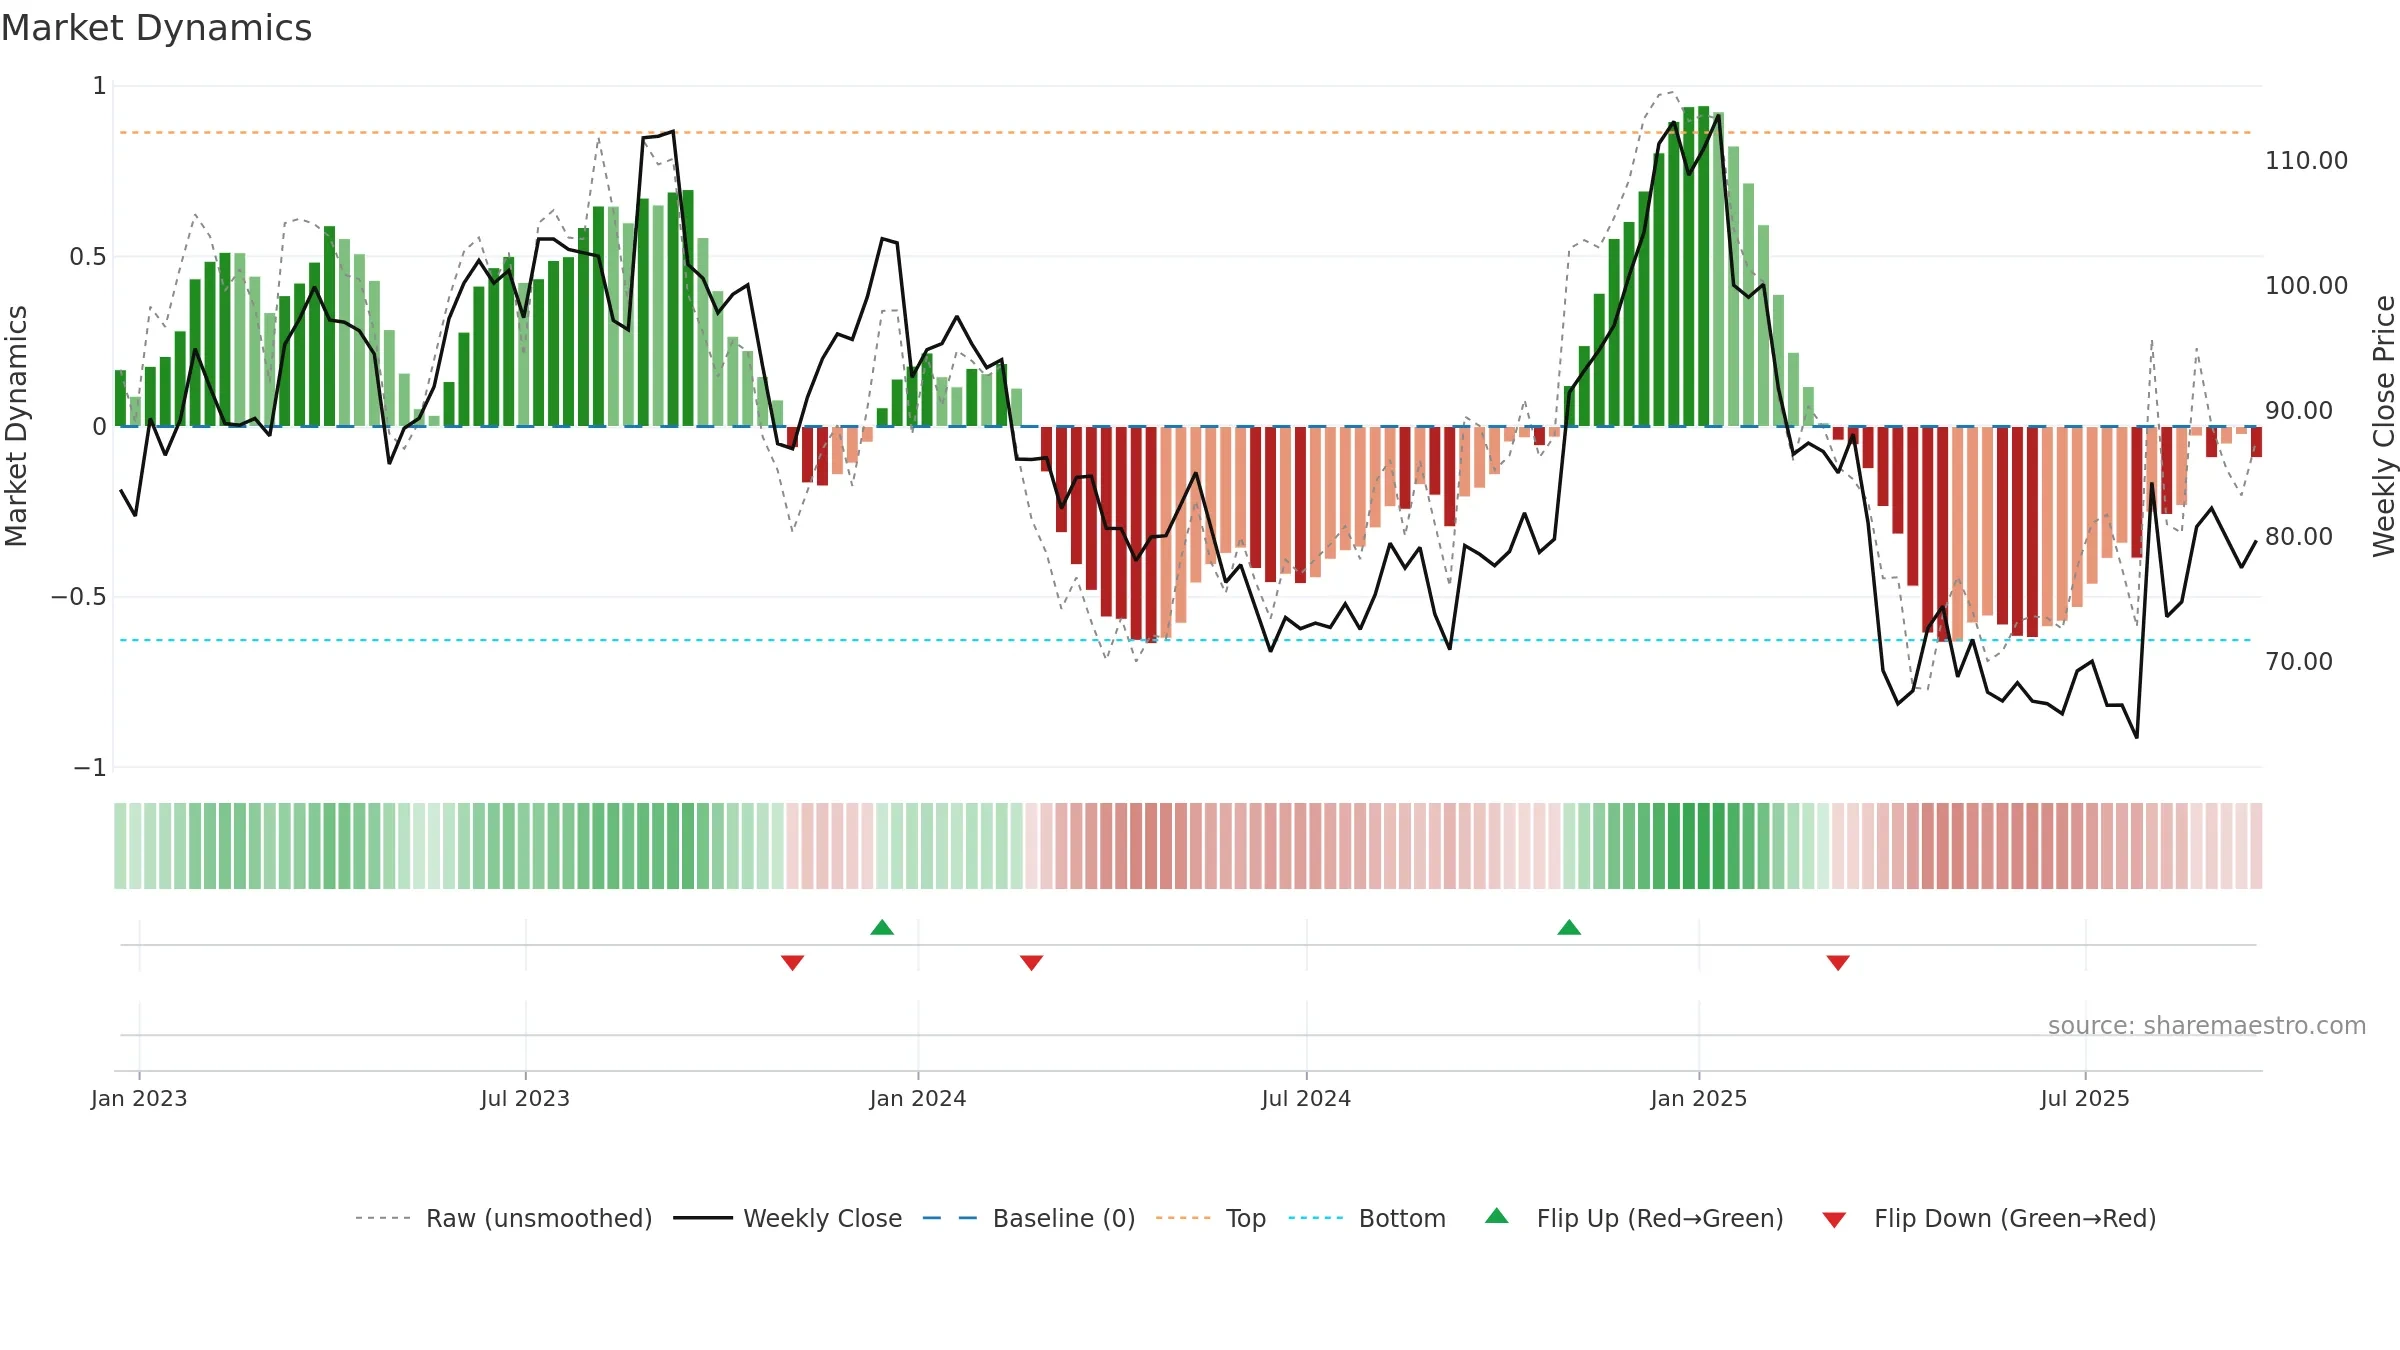Click the red flip-down triangle near Feb 2024
Screen dimensions: 2400x1350
pyautogui.click(x=1032, y=962)
